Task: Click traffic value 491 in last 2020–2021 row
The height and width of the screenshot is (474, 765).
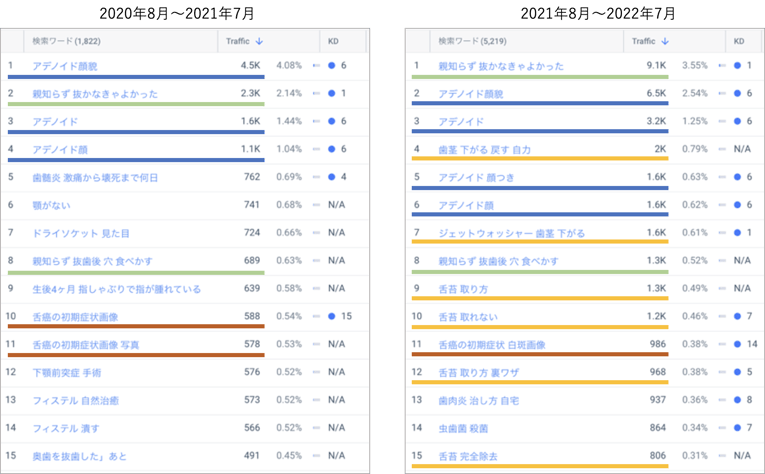Action: [252, 455]
